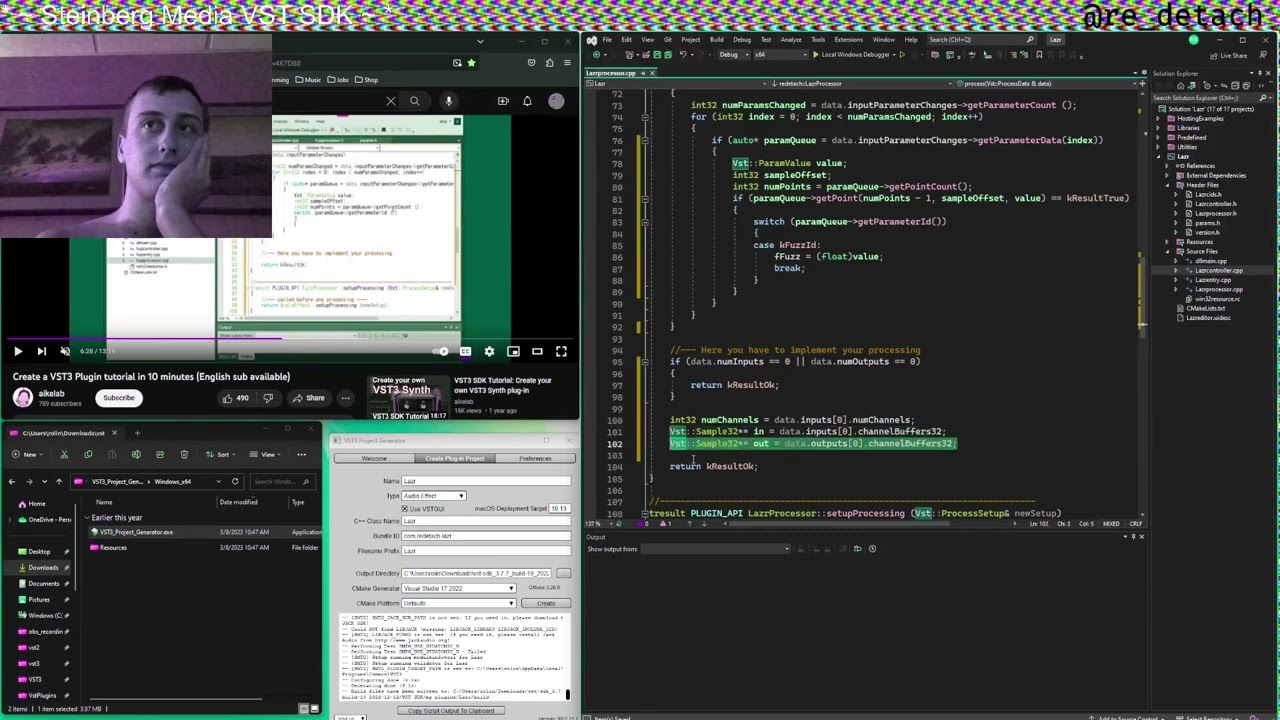Screen dimensions: 1280x720
Task: Seek on the YouTube video progress bar
Action: coord(290,337)
